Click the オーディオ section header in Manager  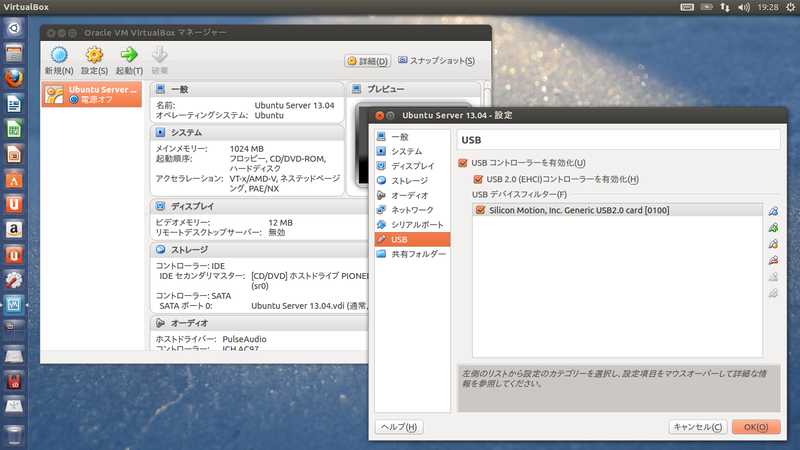(259, 323)
